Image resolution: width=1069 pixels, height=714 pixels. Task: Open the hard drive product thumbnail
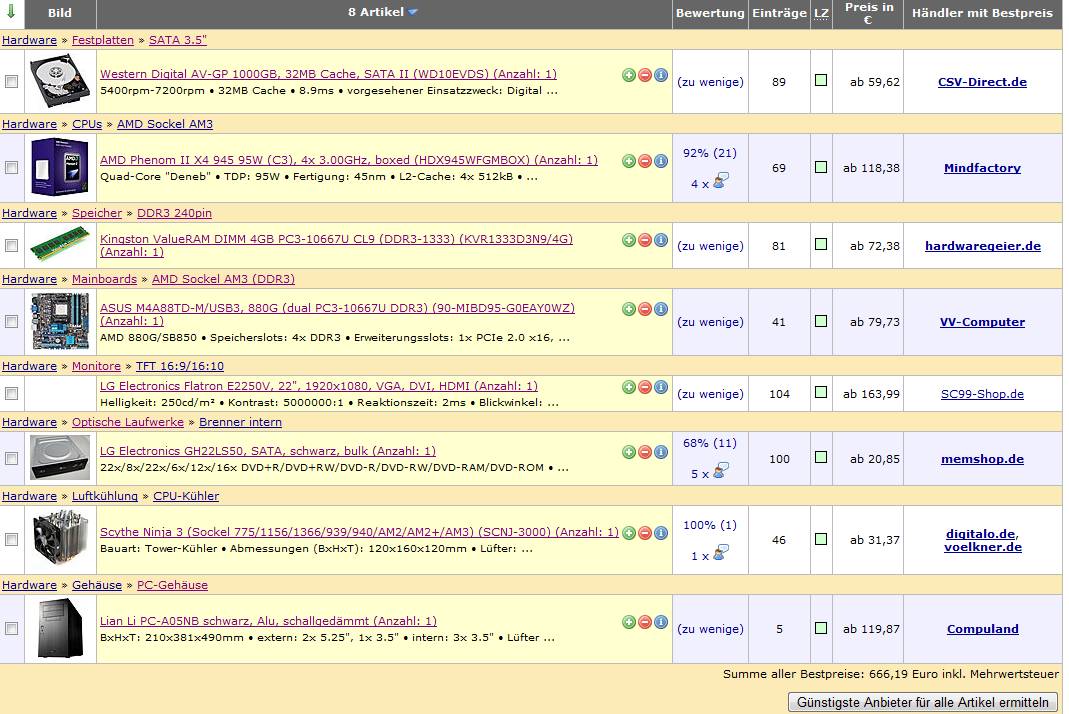60,81
